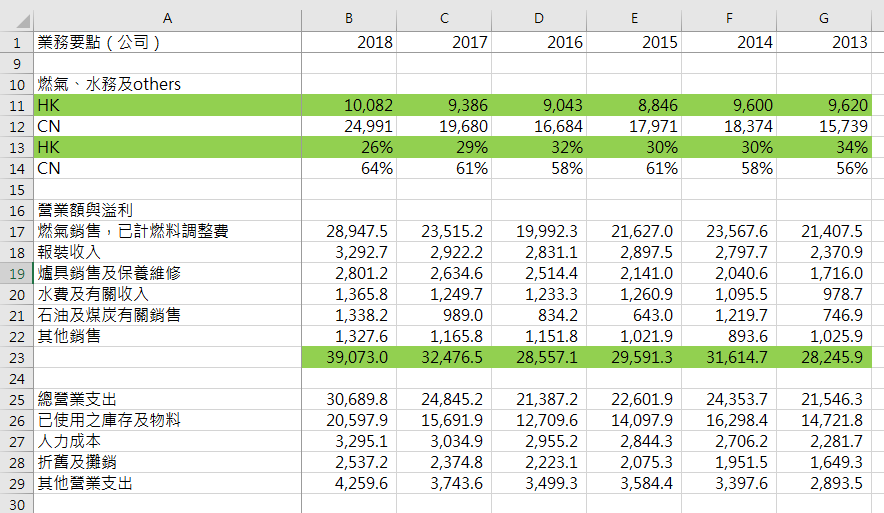Click value 1,951.5
884x513 pixels.
point(729,462)
